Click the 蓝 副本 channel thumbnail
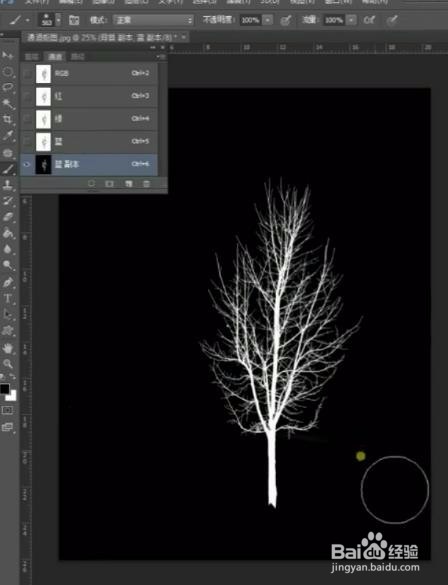Image resolution: width=448 pixels, height=585 pixels. coord(43,164)
